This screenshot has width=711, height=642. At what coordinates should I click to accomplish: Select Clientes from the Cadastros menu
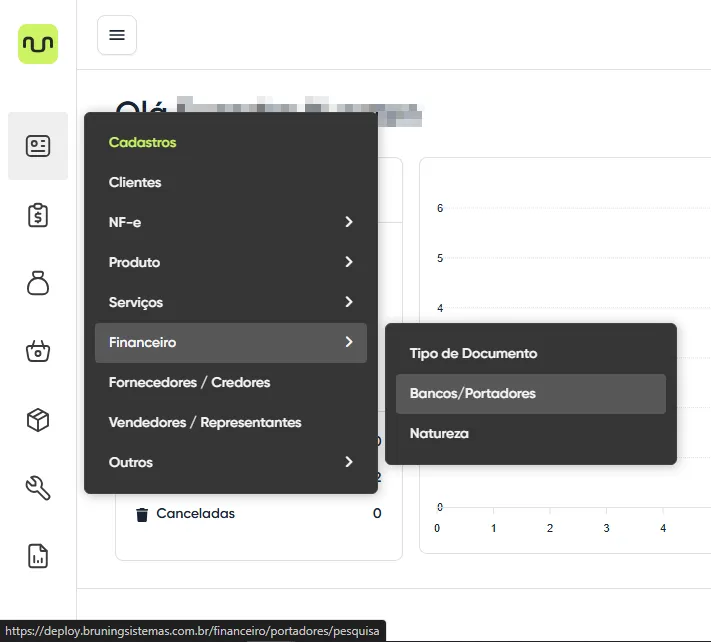click(135, 182)
